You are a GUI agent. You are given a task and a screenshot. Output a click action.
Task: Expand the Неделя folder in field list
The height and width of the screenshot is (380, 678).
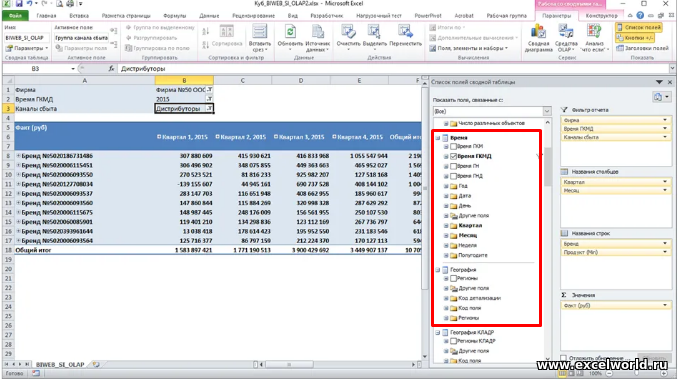446,246
